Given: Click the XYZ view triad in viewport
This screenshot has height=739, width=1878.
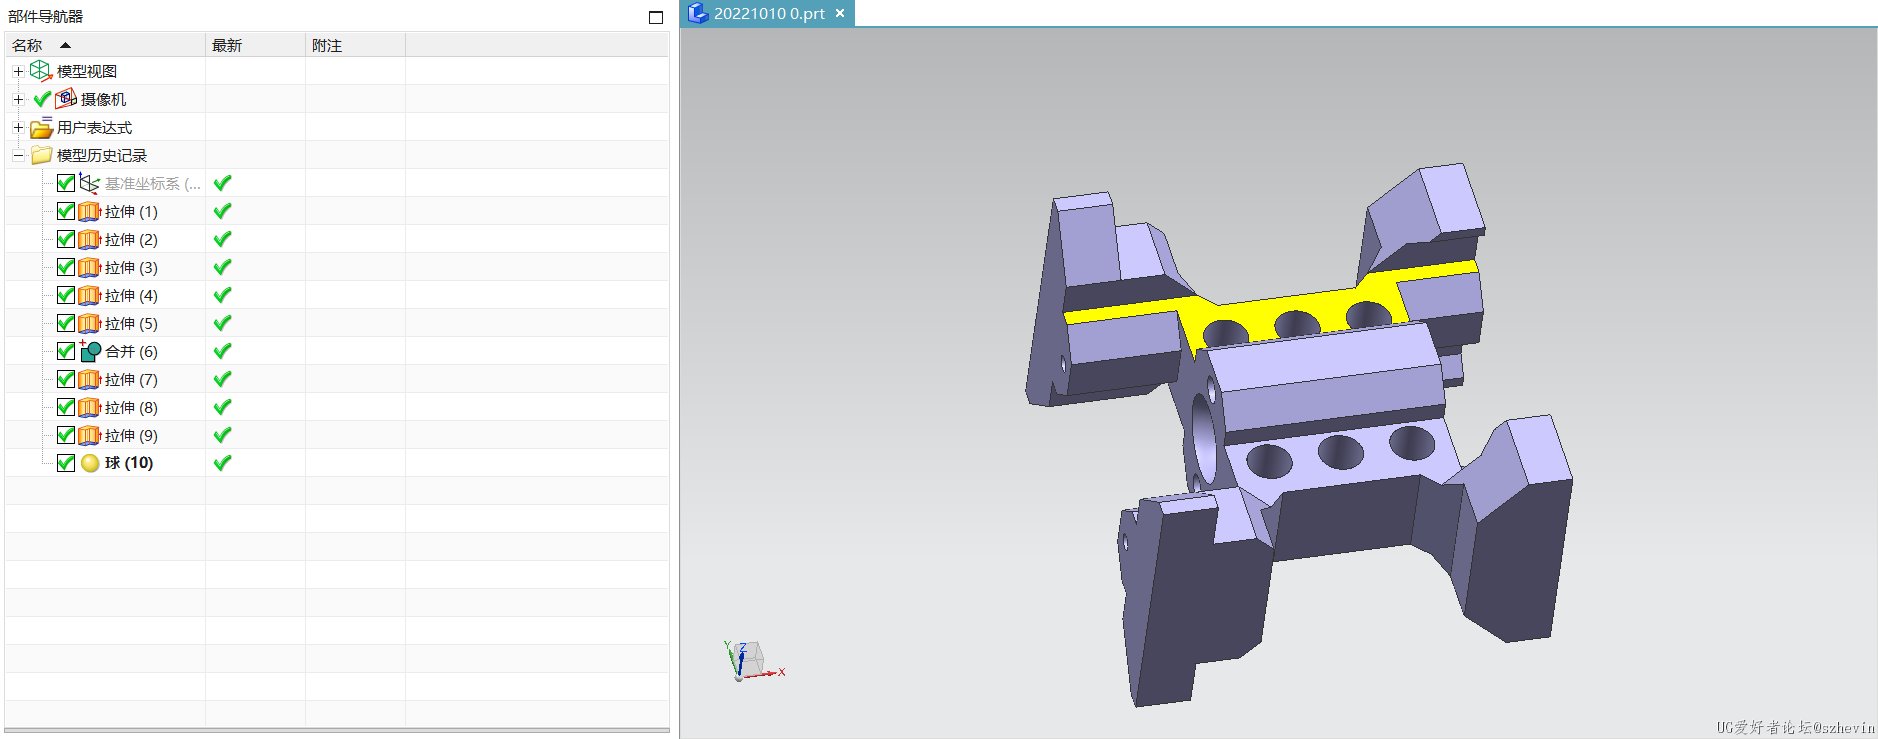Looking at the screenshot, I should (x=752, y=662).
